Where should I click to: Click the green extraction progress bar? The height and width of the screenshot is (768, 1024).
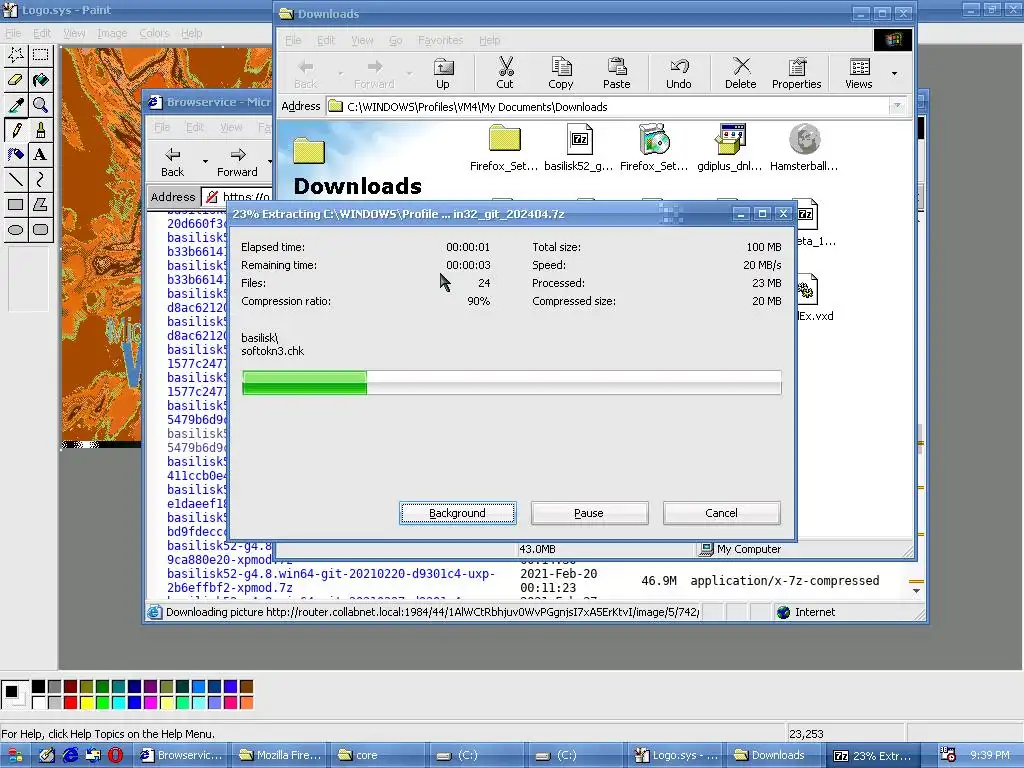pyautogui.click(x=511, y=383)
